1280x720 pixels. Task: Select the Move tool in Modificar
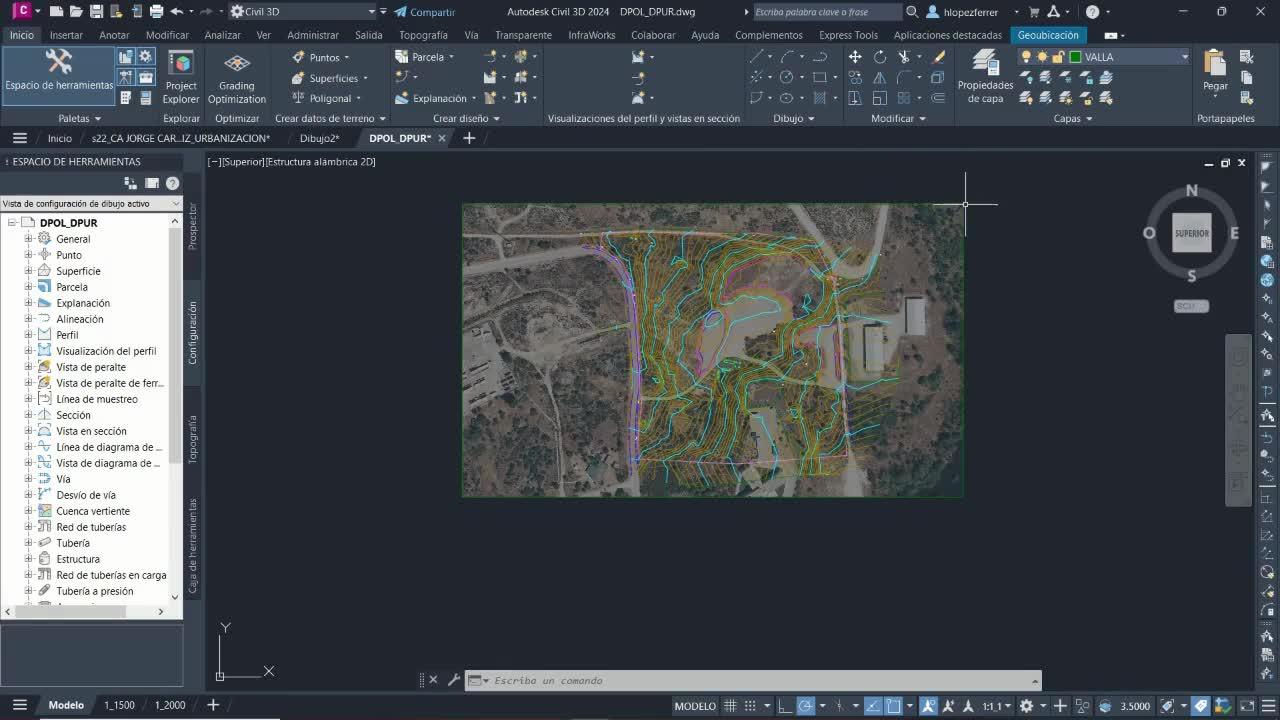(x=855, y=57)
